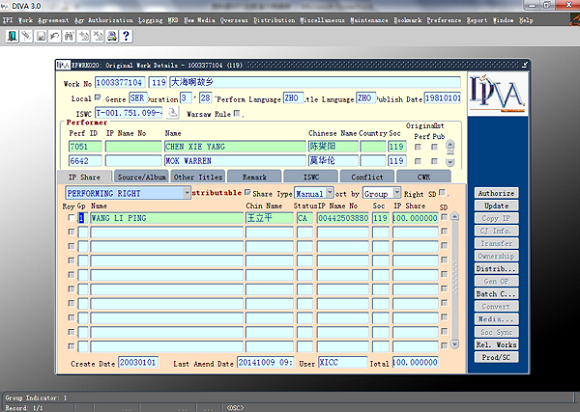Switch to the Conflict tab
Viewport: 580px width, 412px height.
(367, 177)
